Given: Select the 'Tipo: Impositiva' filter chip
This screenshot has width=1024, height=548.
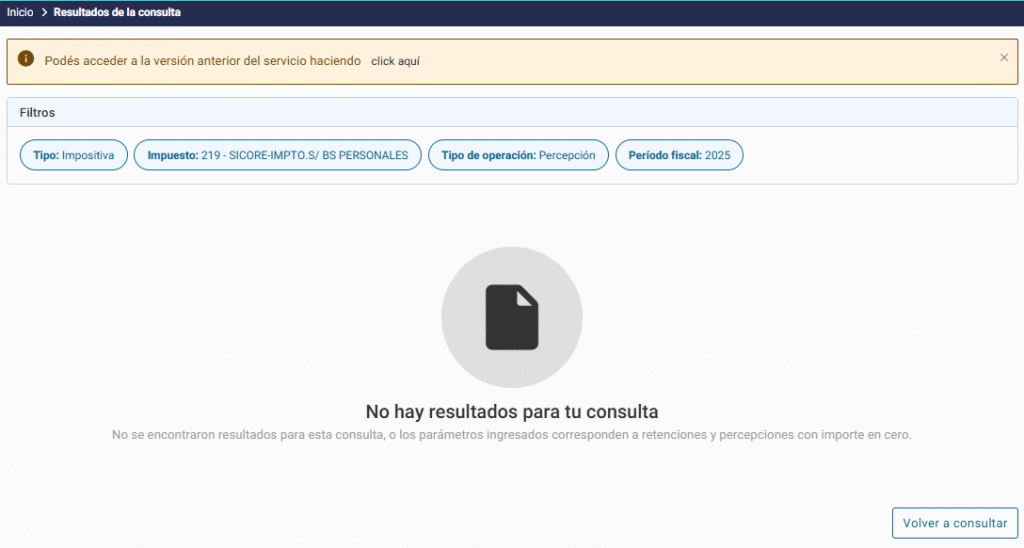Looking at the screenshot, I should pos(74,155).
